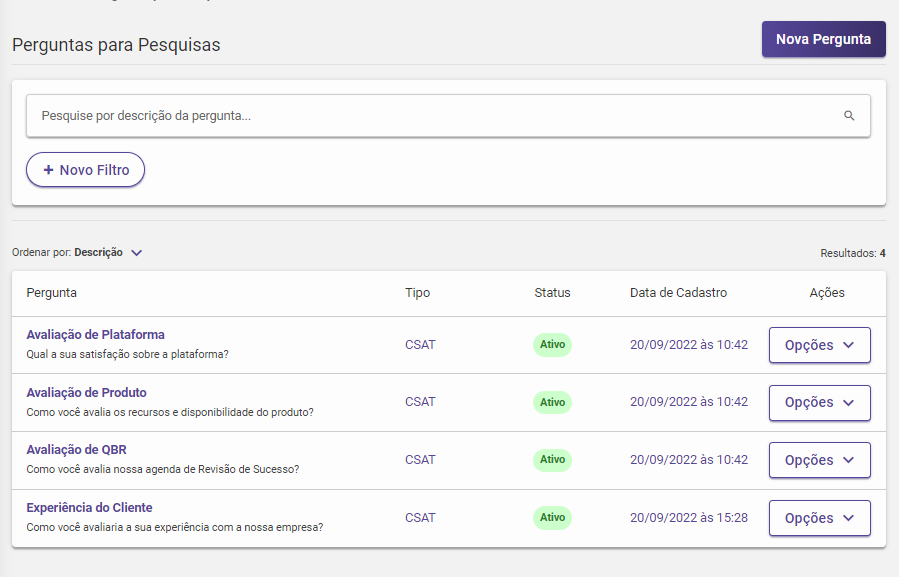Open the Experiência do Cliente question
This screenshot has width=899, height=577.
(x=89, y=508)
